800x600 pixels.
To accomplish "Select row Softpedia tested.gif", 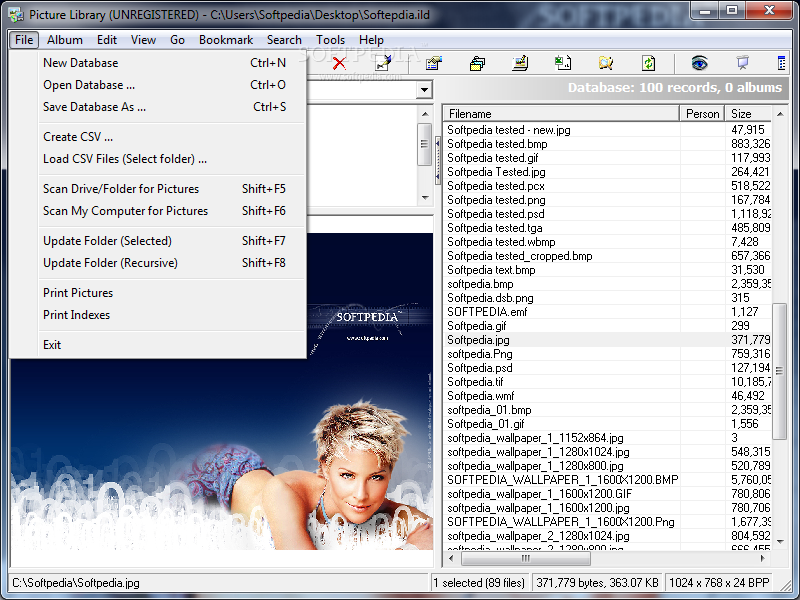I will (607, 158).
